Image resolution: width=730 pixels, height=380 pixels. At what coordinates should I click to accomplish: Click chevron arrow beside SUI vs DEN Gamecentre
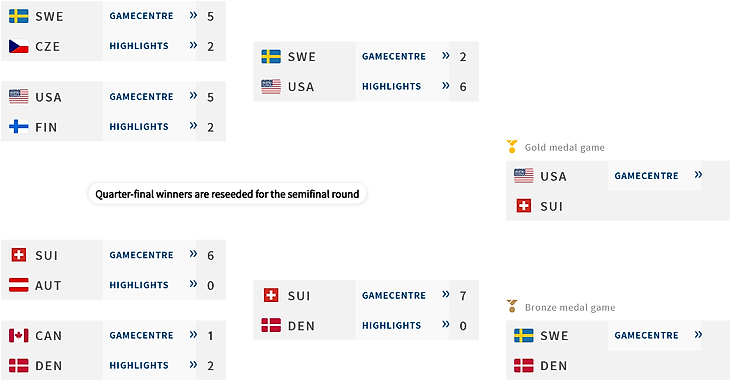(446, 295)
